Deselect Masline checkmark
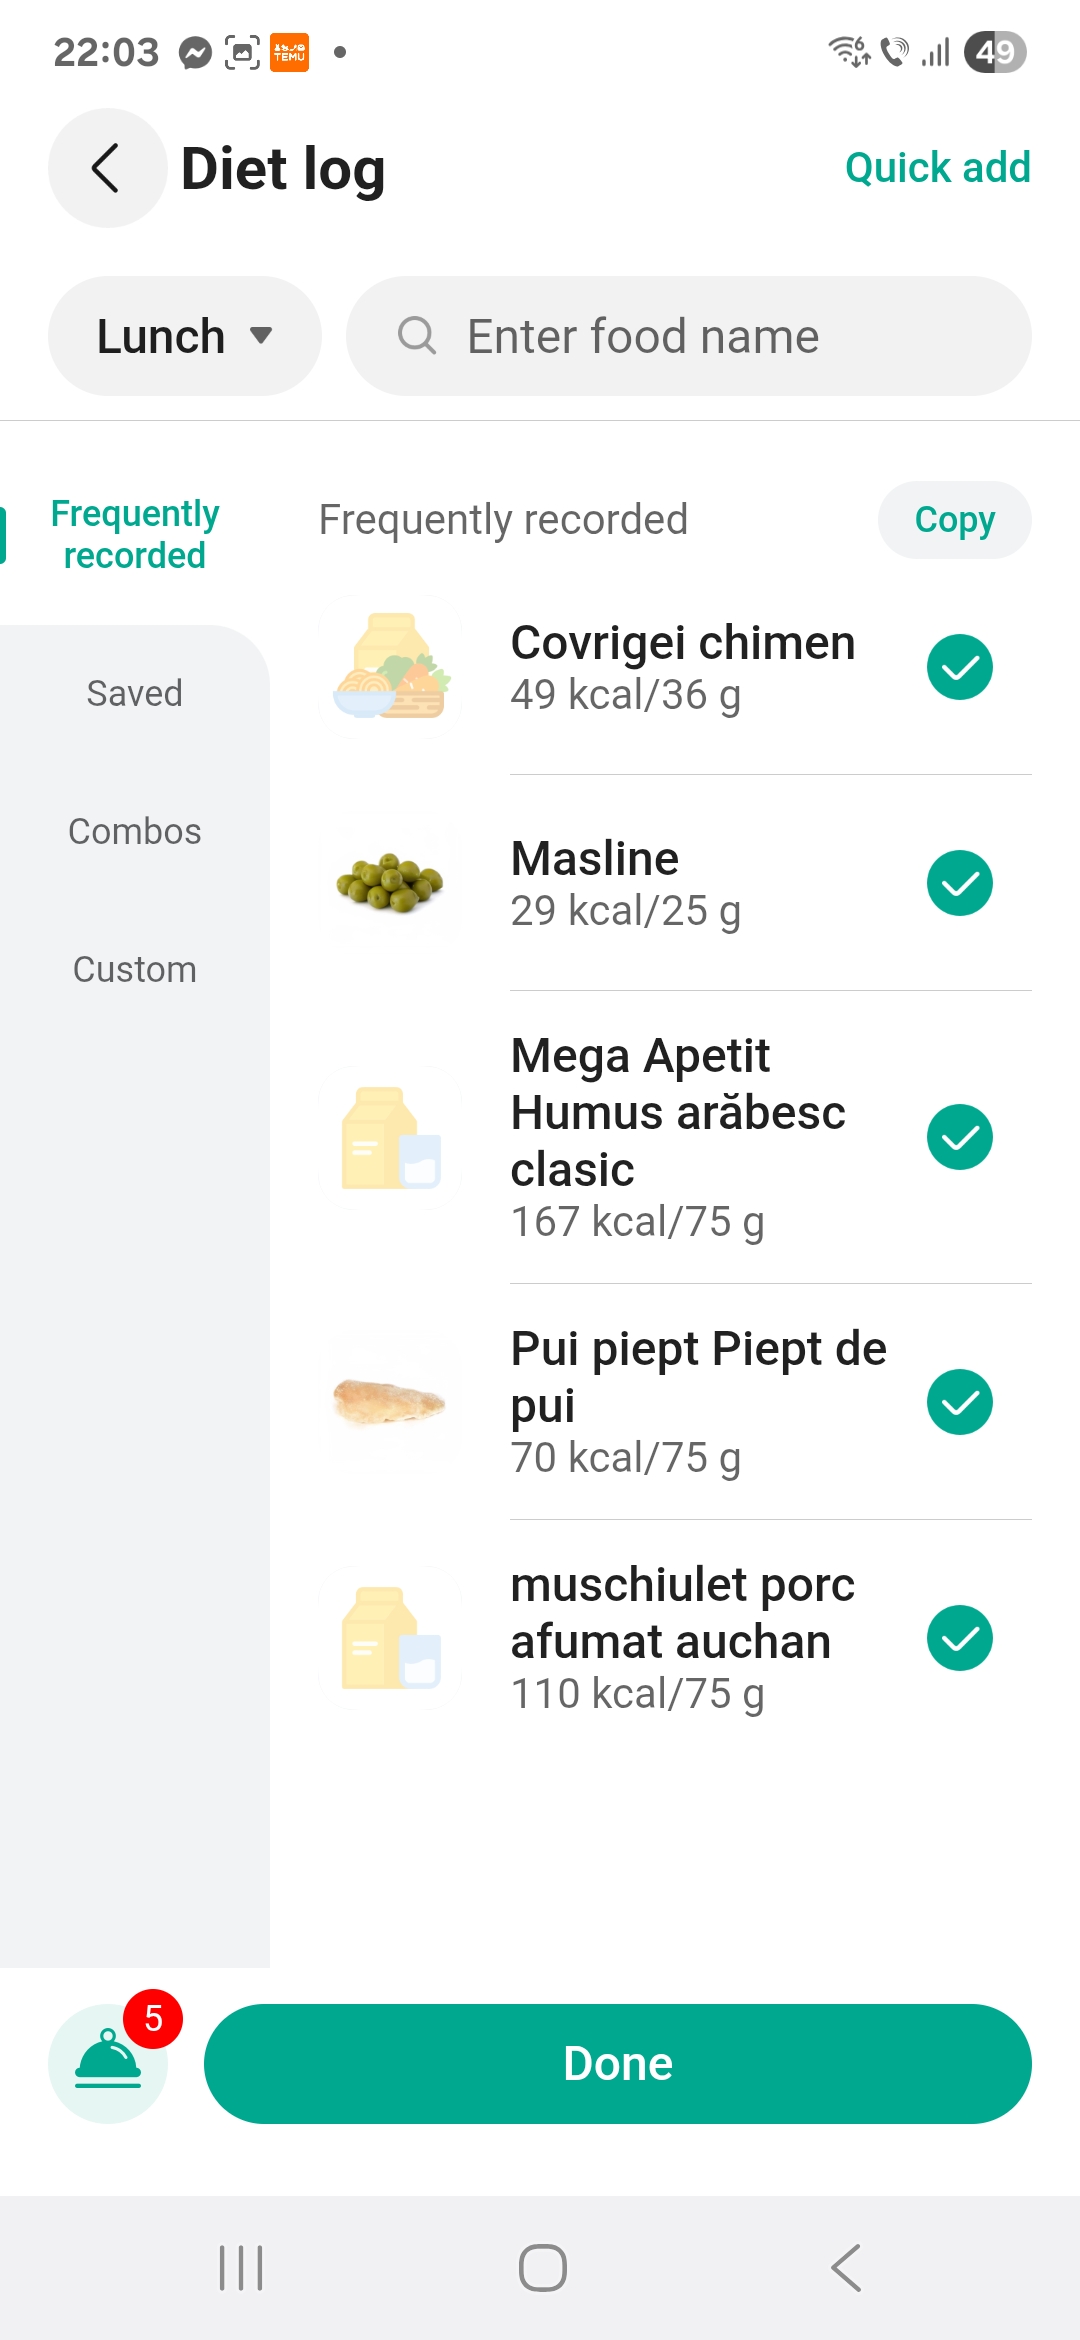This screenshot has width=1080, height=2340. point(959,883)
